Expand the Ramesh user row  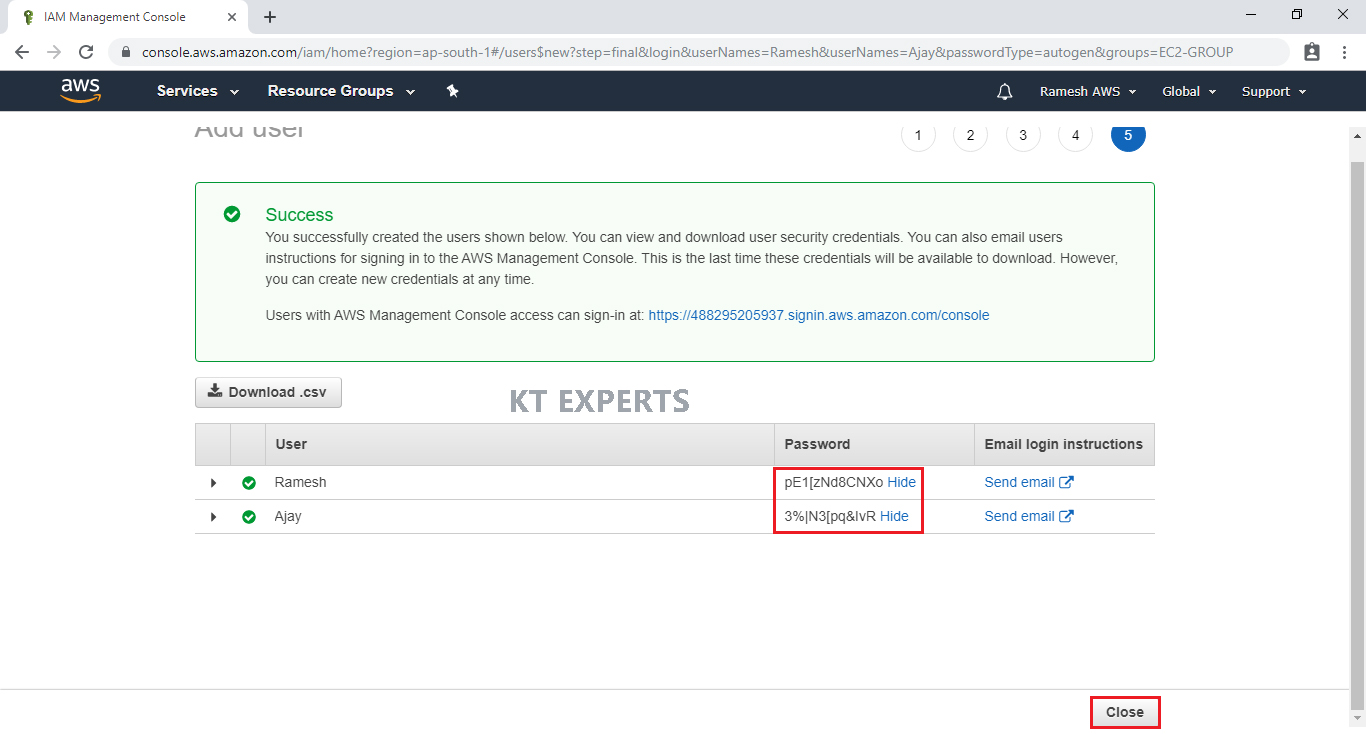213,483
